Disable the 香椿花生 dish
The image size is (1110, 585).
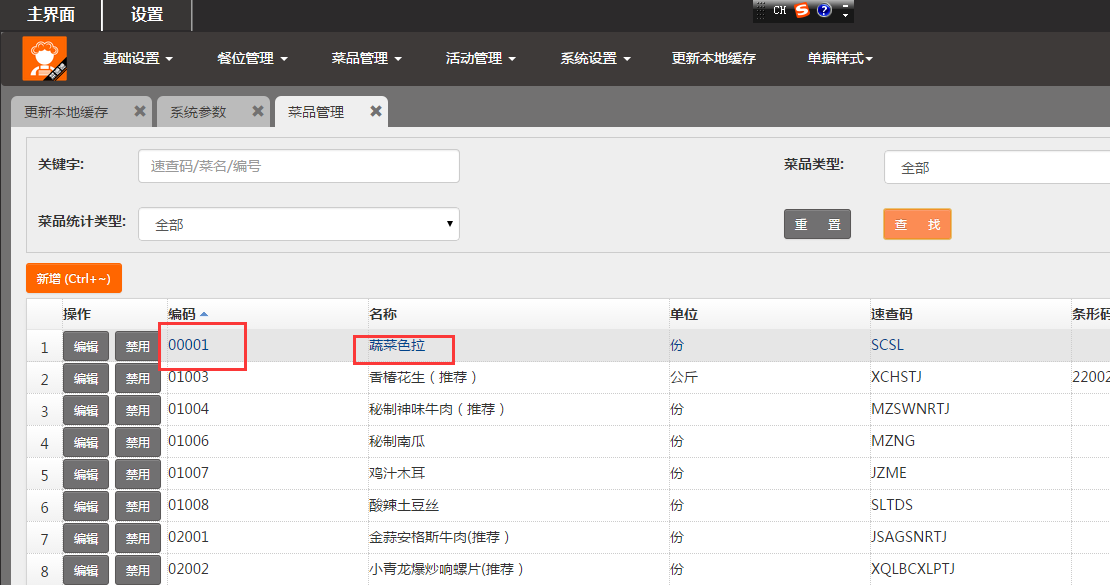(x=138, y=378)
